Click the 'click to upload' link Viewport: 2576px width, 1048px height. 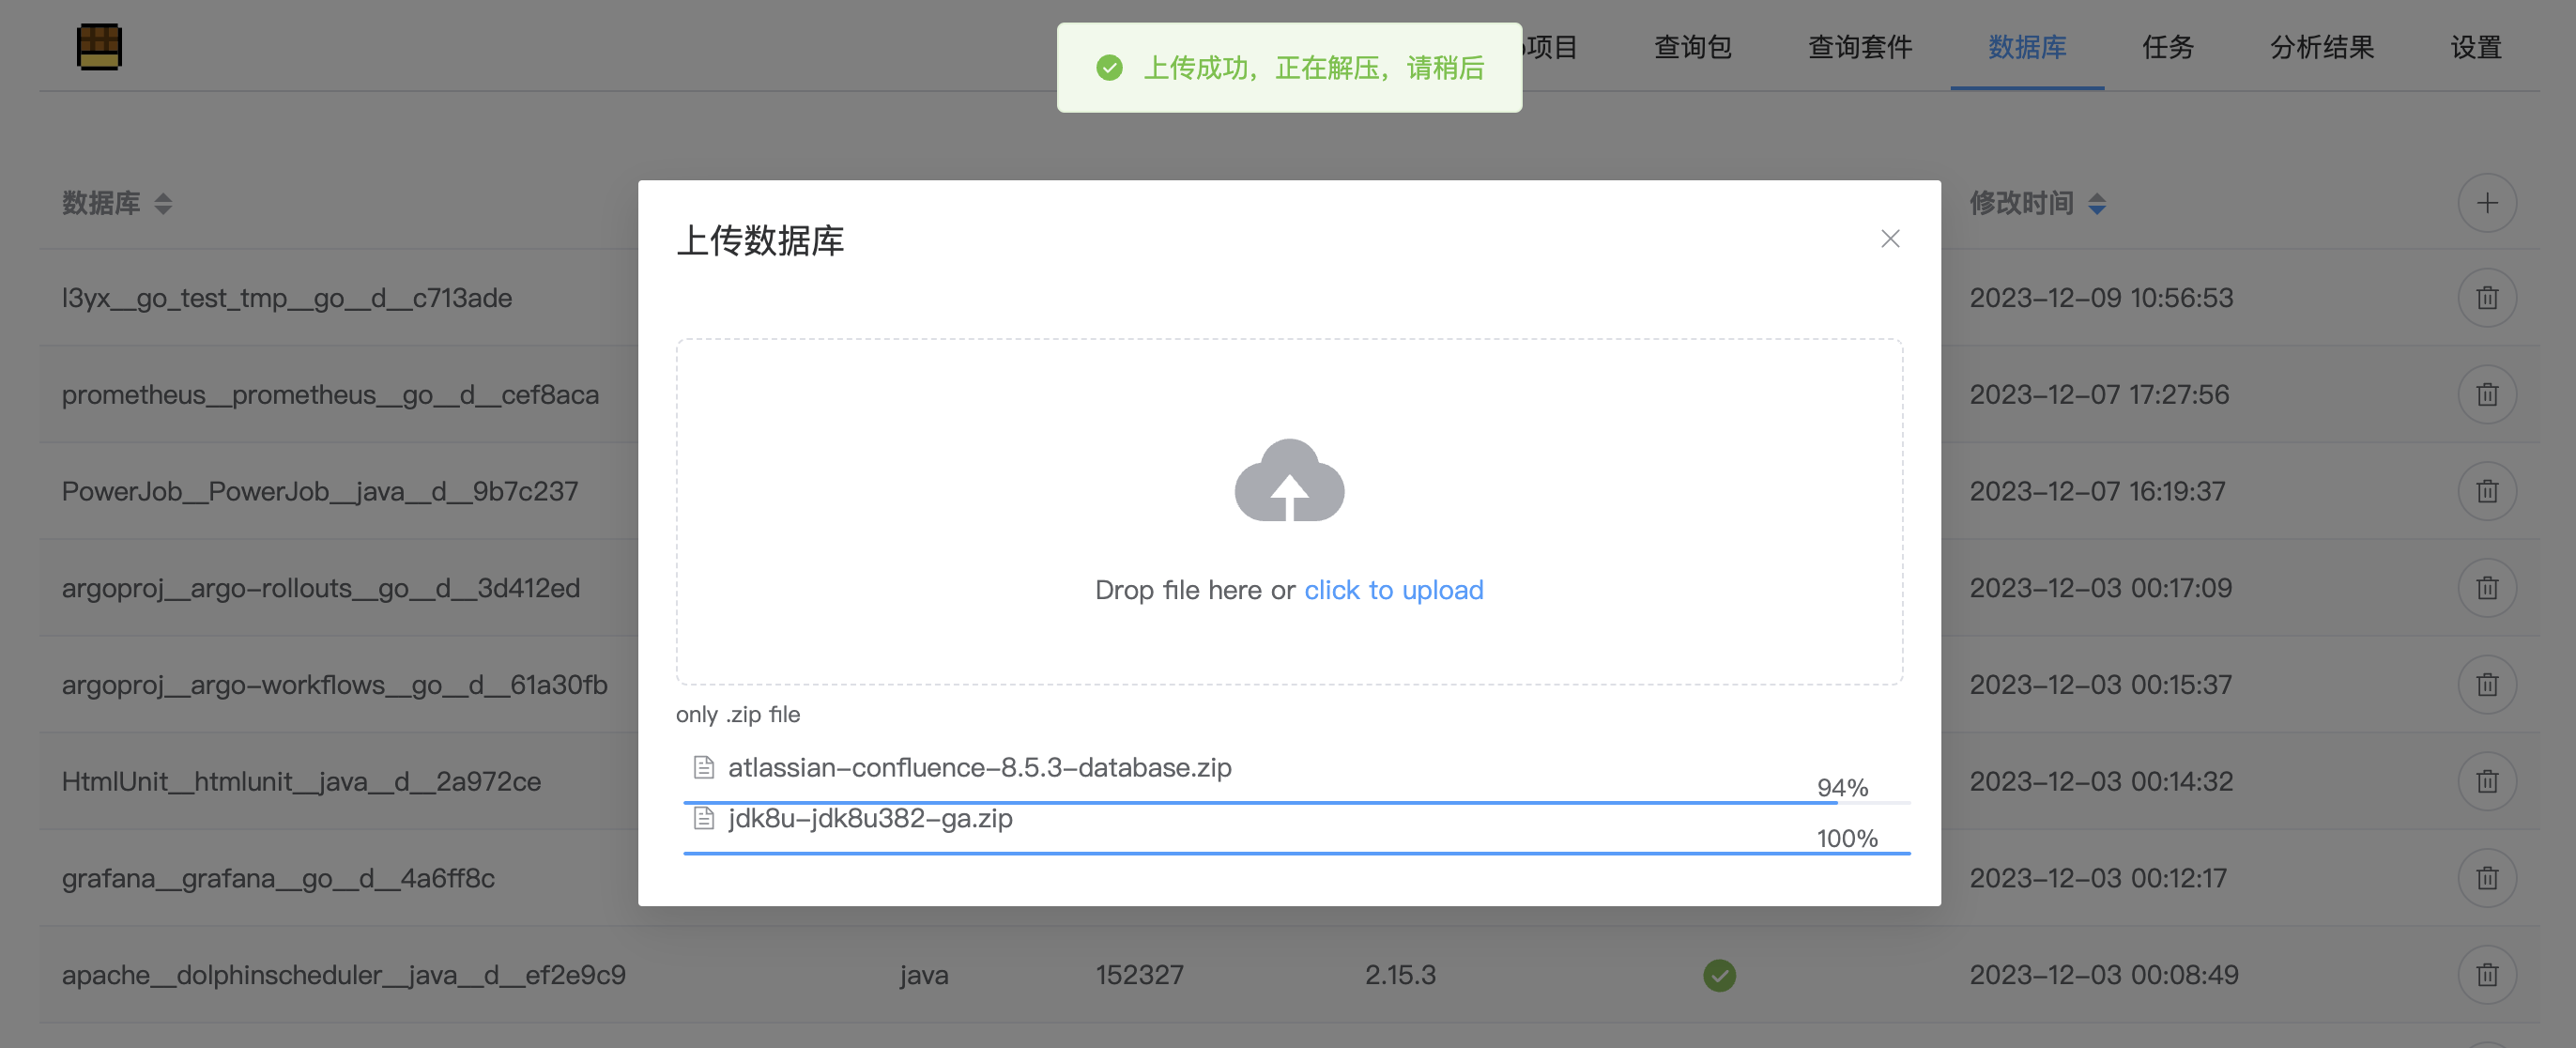pos(1393,590)
